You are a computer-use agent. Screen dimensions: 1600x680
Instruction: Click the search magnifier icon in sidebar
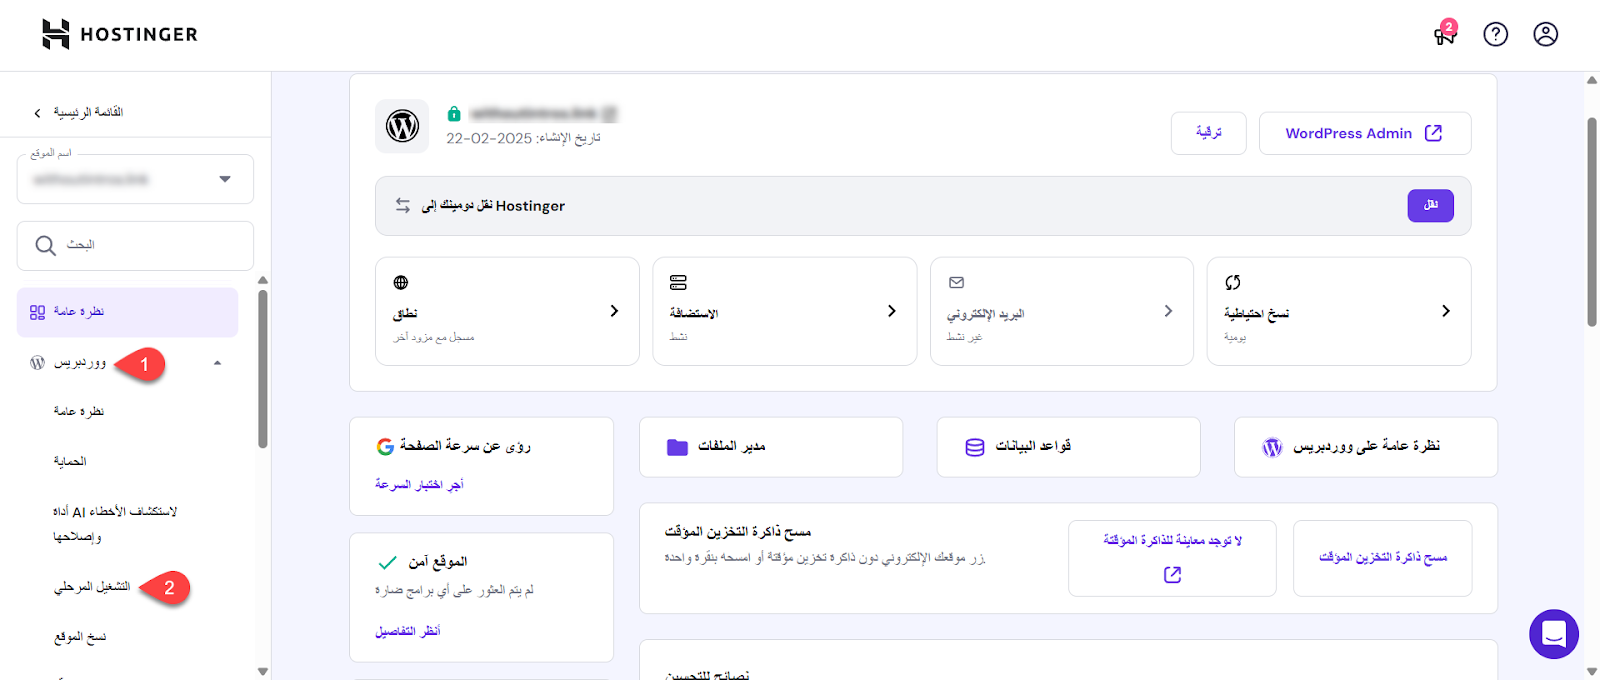(x=45, y=245)
